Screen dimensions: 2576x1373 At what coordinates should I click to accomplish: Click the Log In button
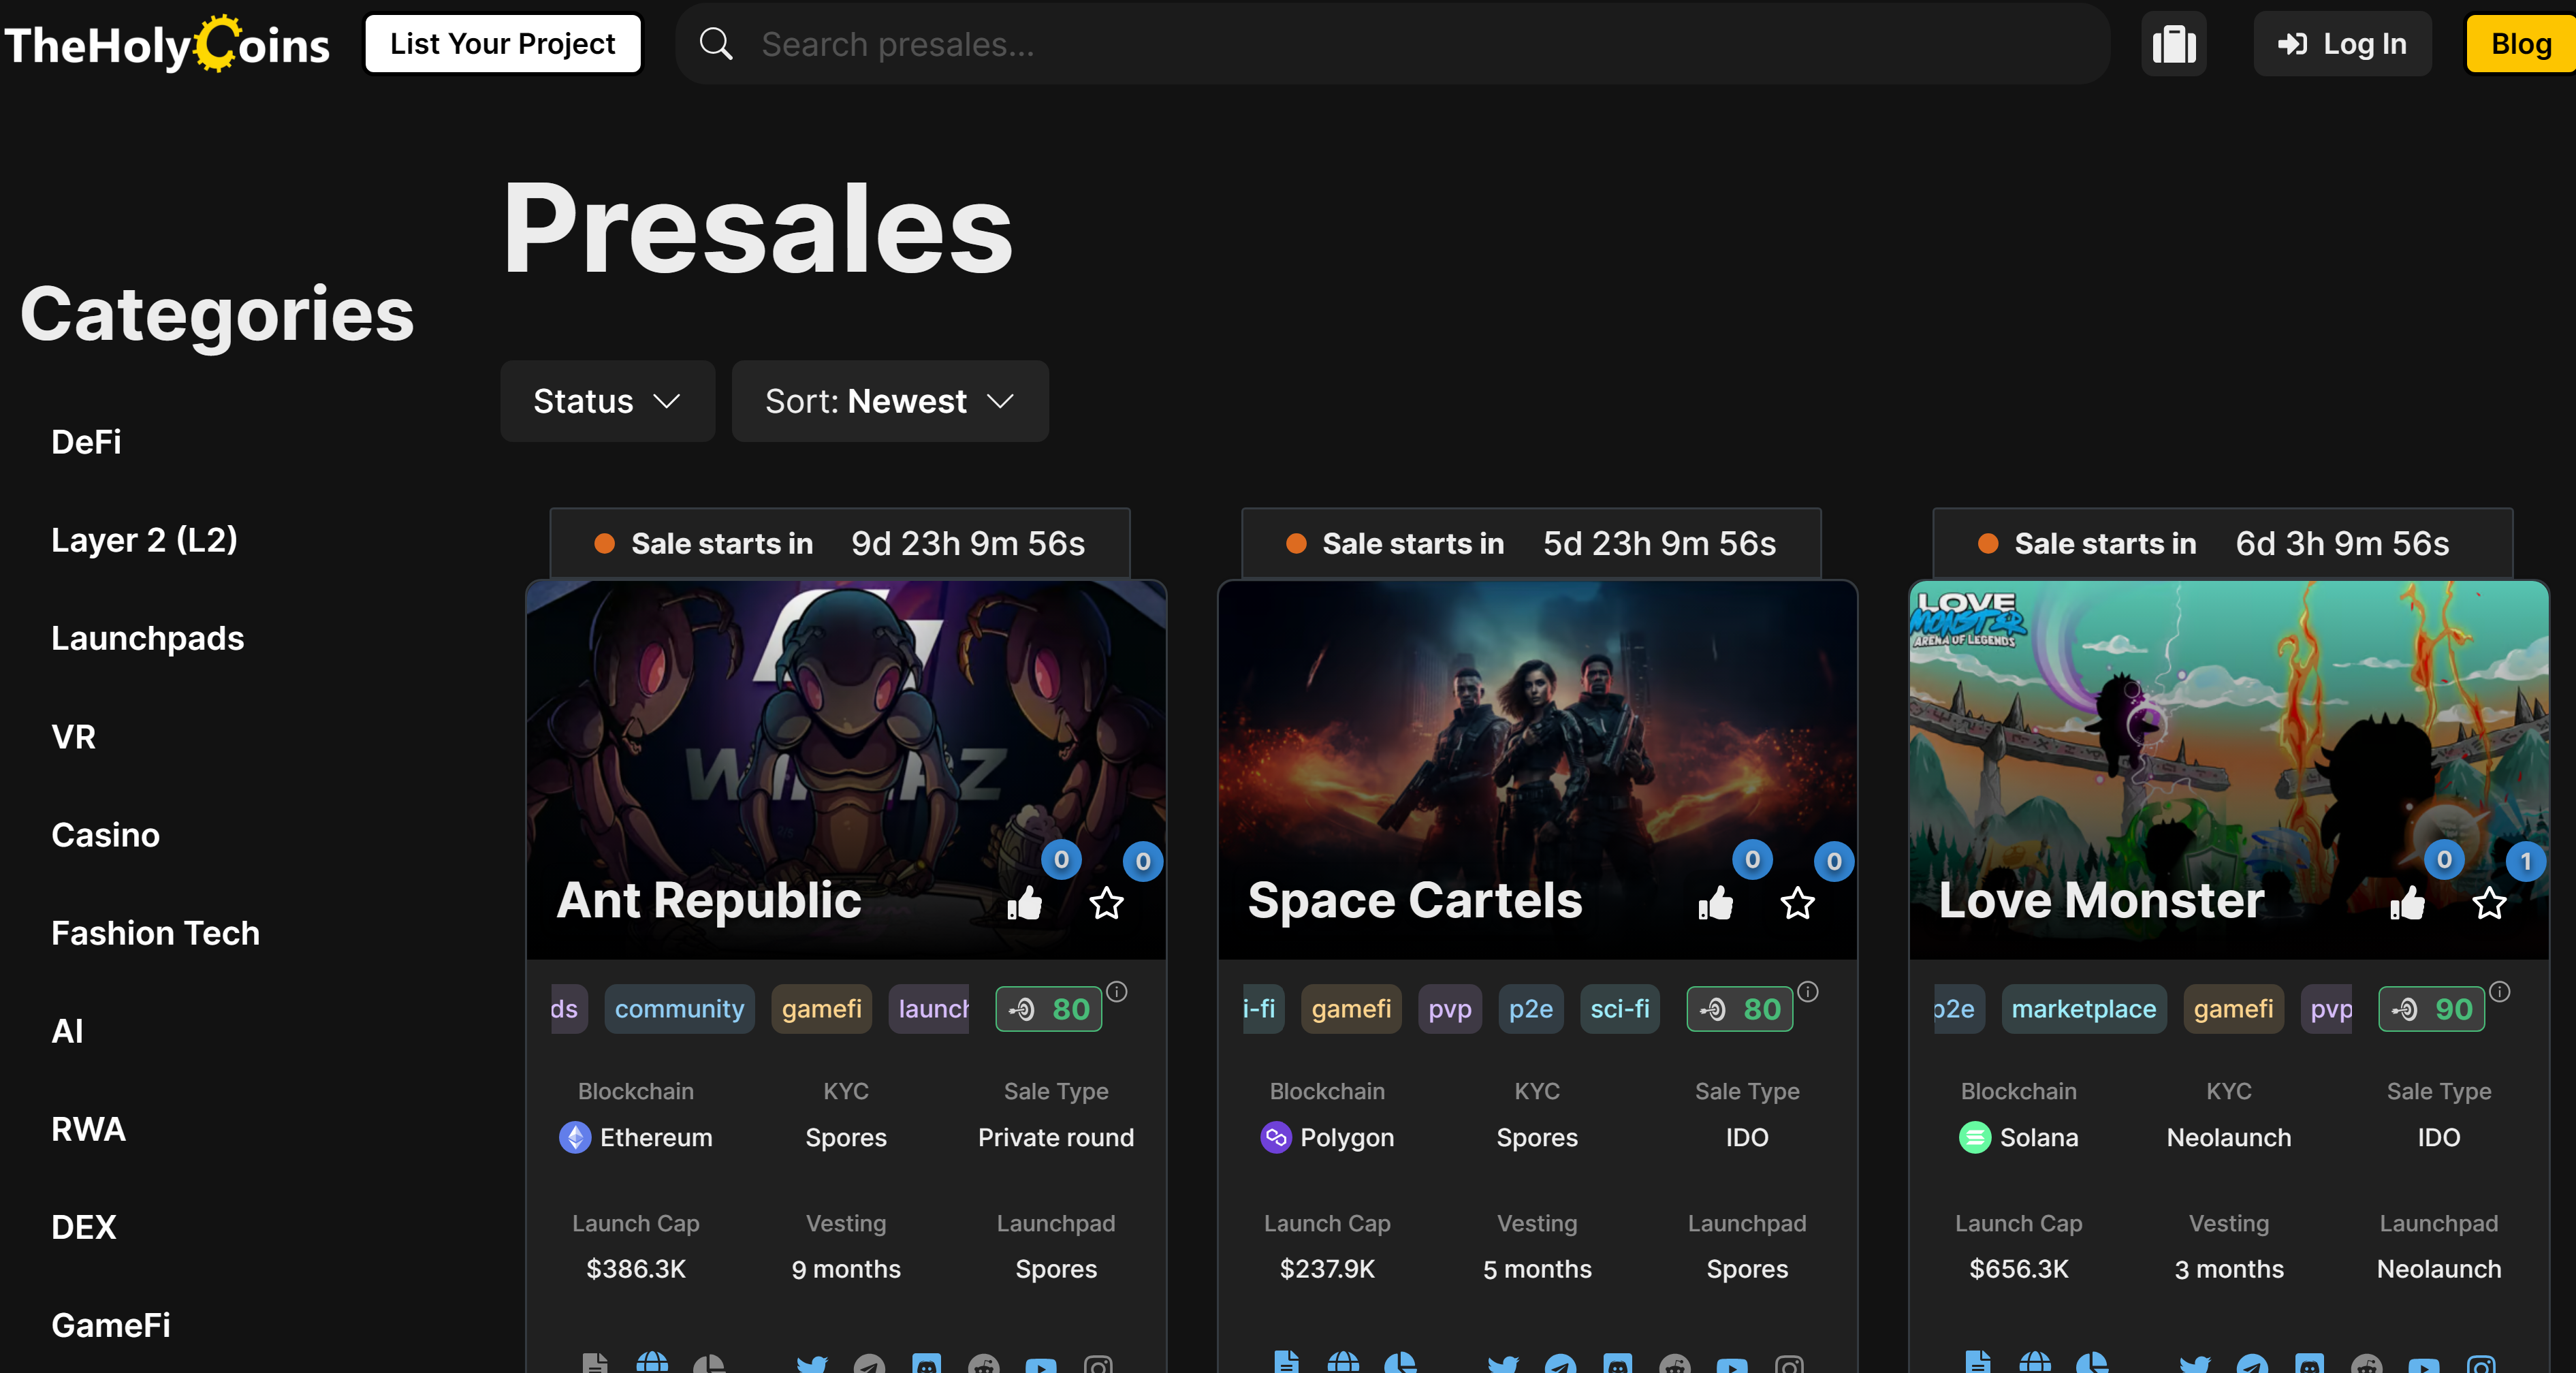[x=2342, y=44]
